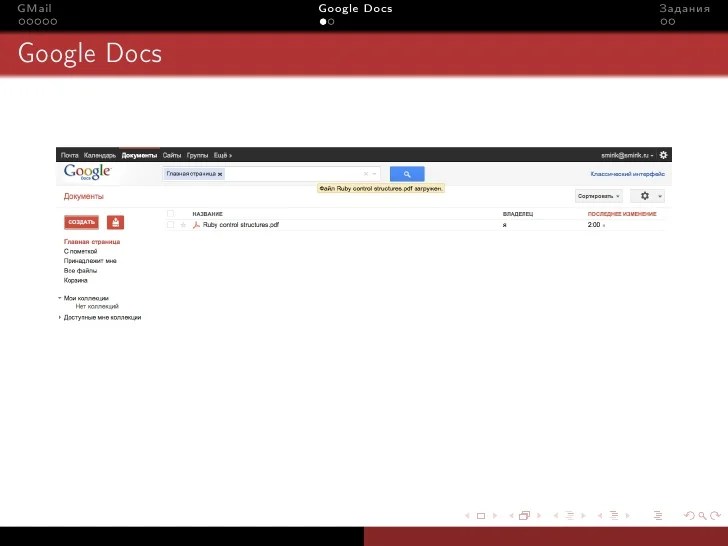
Task: Open Сайты in the top bar
Action: tap(172, 155)
